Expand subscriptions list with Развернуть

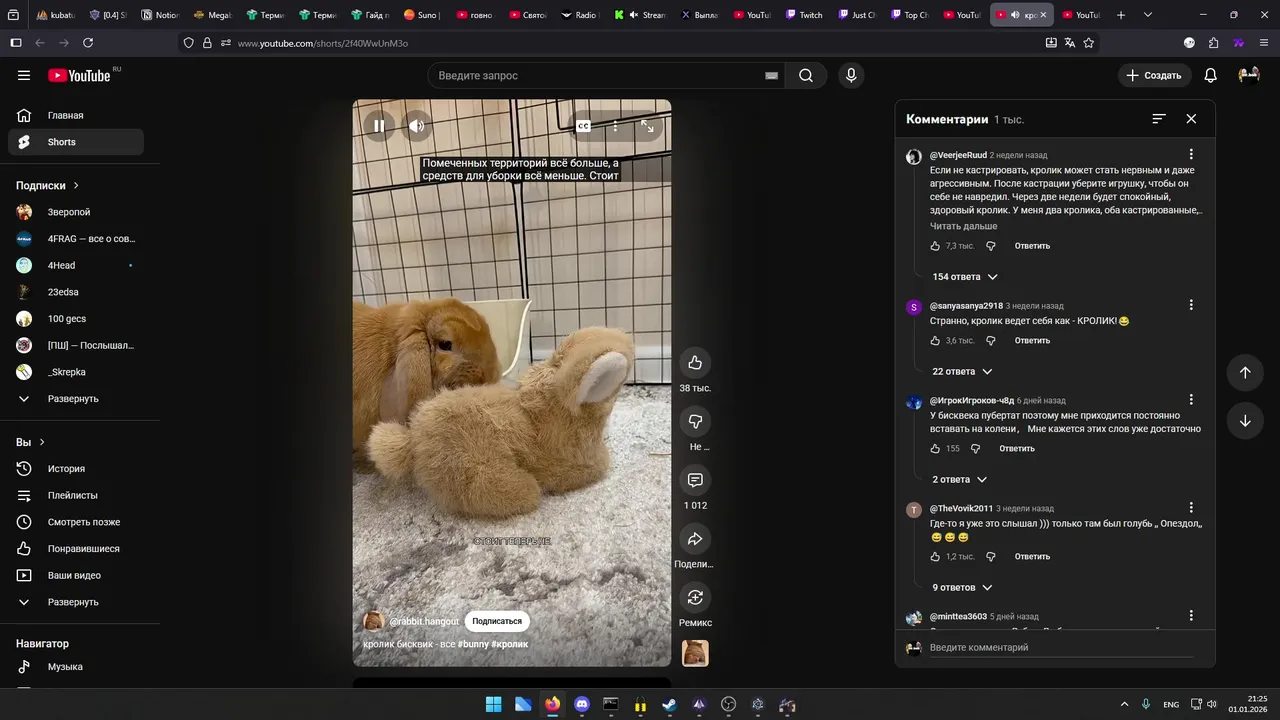pyautogui.click(x=76, y=399)
